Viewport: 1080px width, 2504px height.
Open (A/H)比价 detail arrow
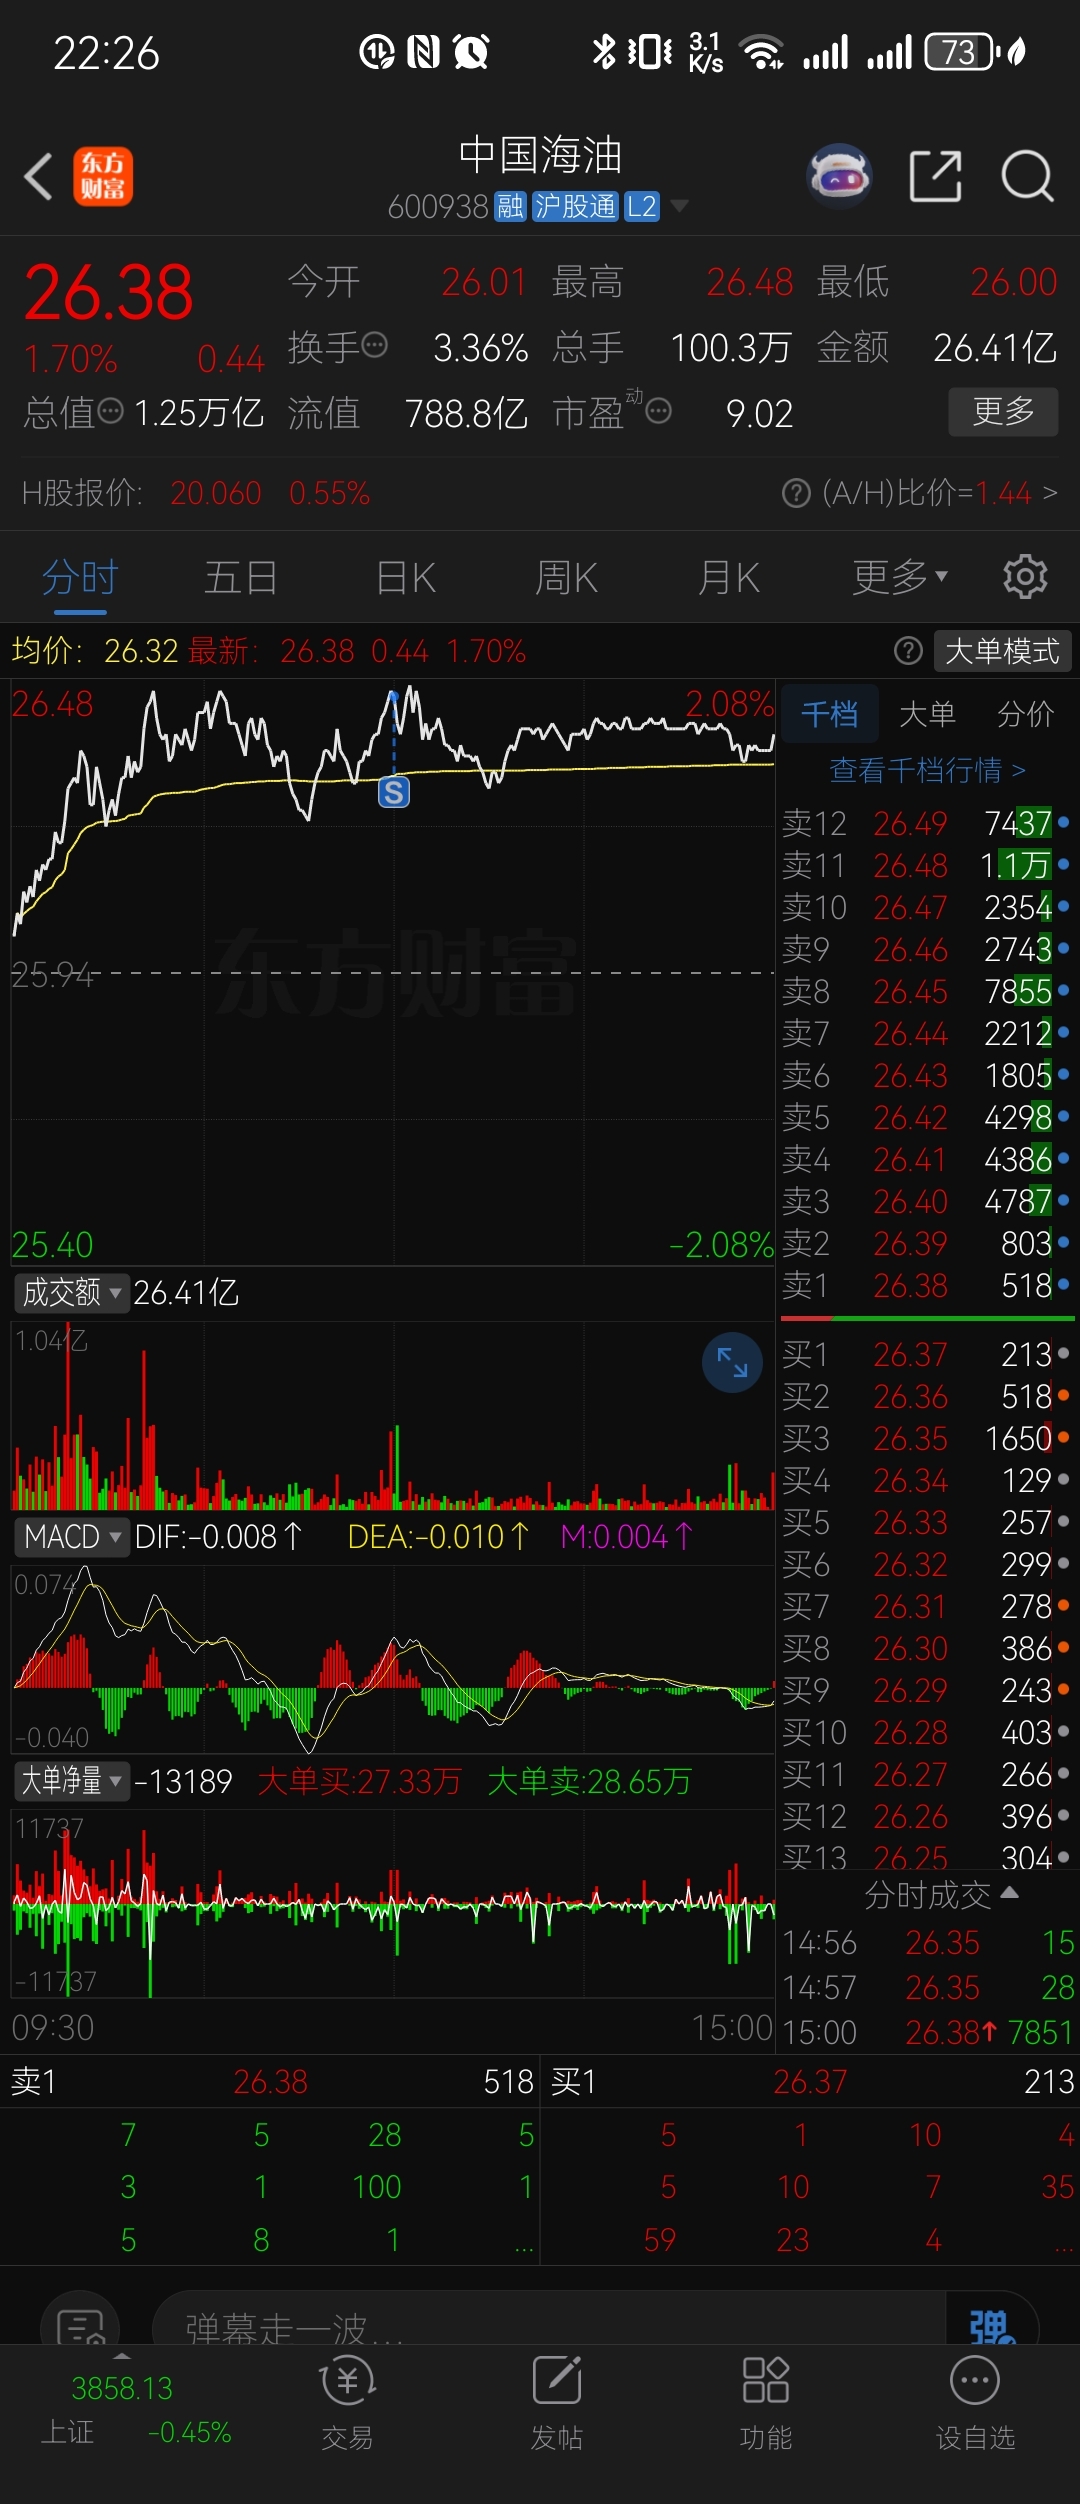pos(1049,493)
